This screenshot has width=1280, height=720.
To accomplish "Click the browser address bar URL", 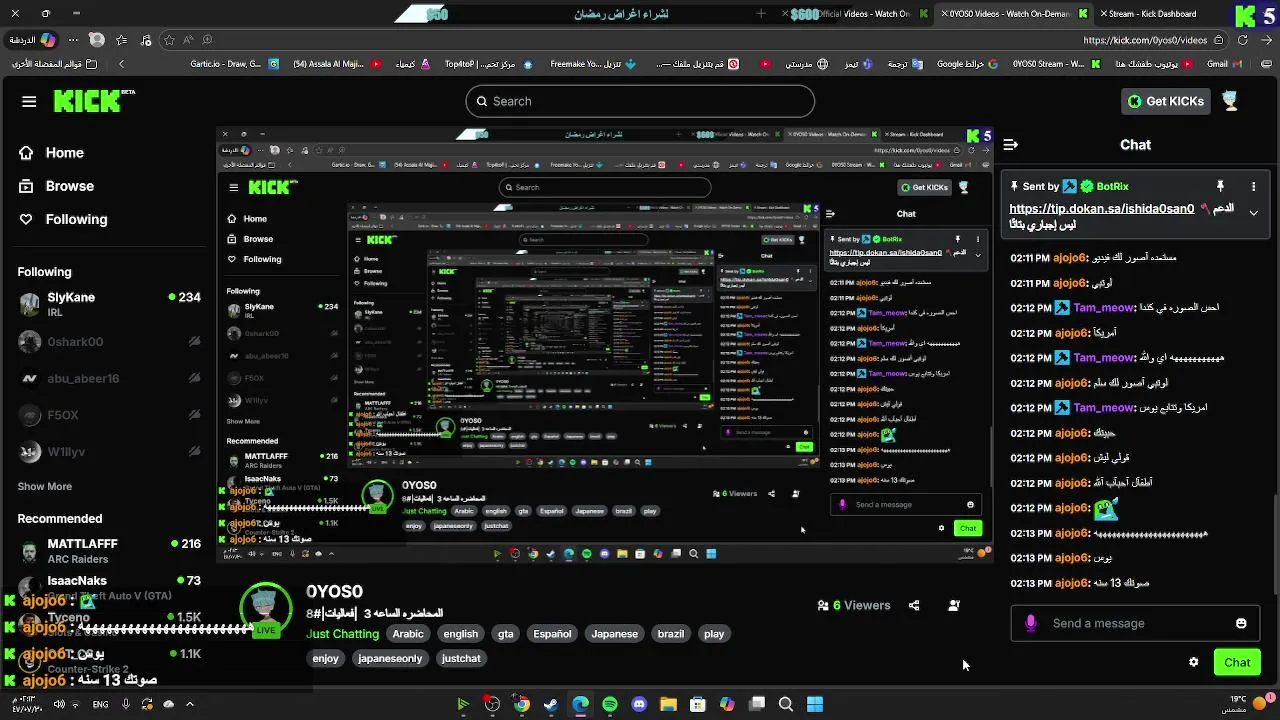I will point(1145,40).
